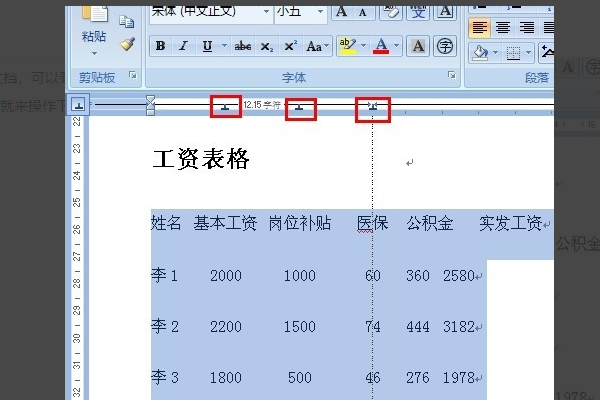
Task: Select center alignment icon
Action: (503, 28)
